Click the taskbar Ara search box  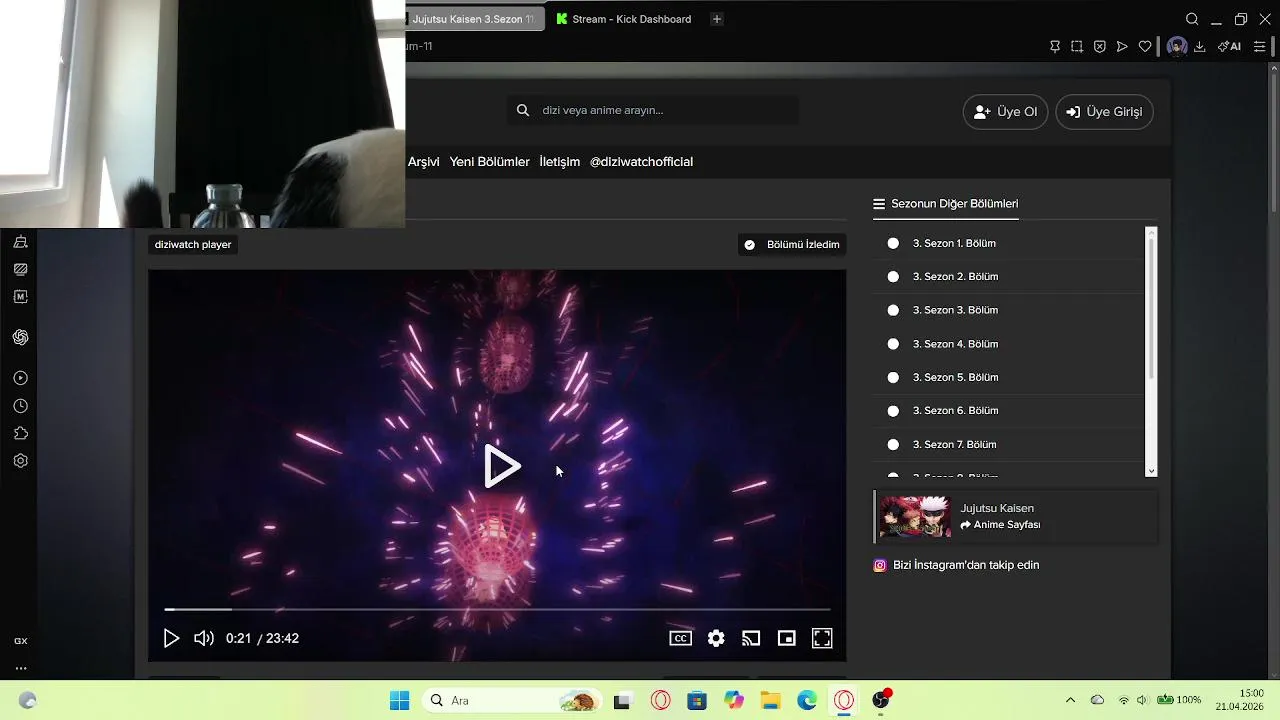511,700
